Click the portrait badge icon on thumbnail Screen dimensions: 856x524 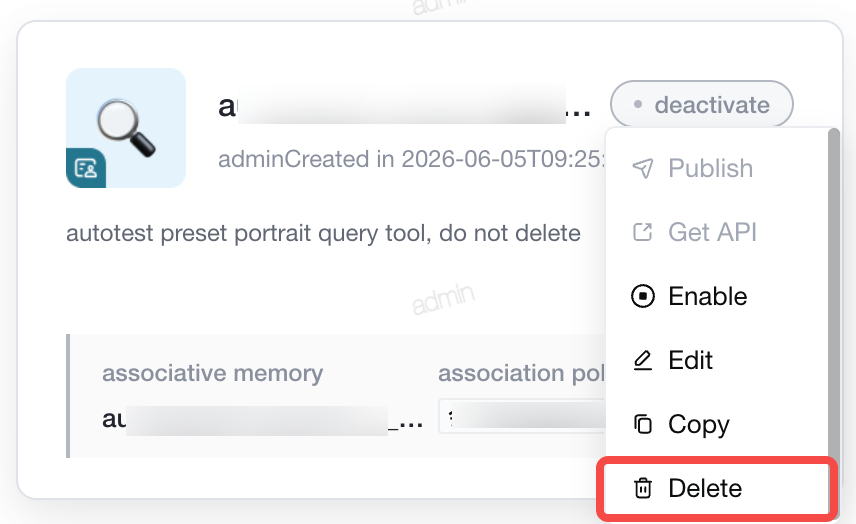tap(86, 168)
